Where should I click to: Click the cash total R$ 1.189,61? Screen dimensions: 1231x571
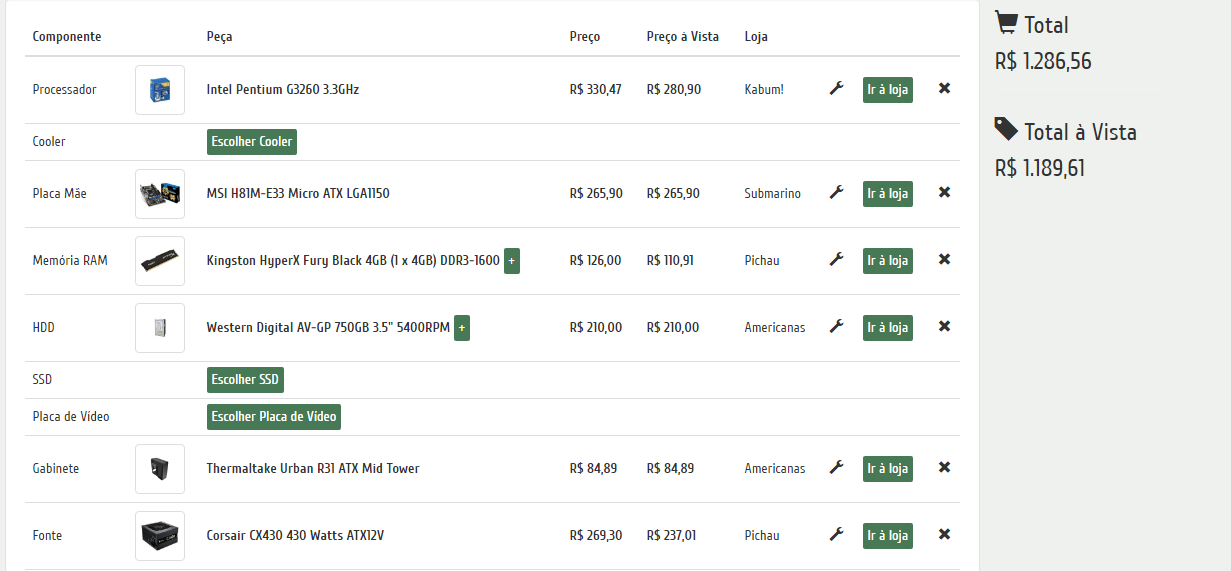click(x=1040, y=168)
